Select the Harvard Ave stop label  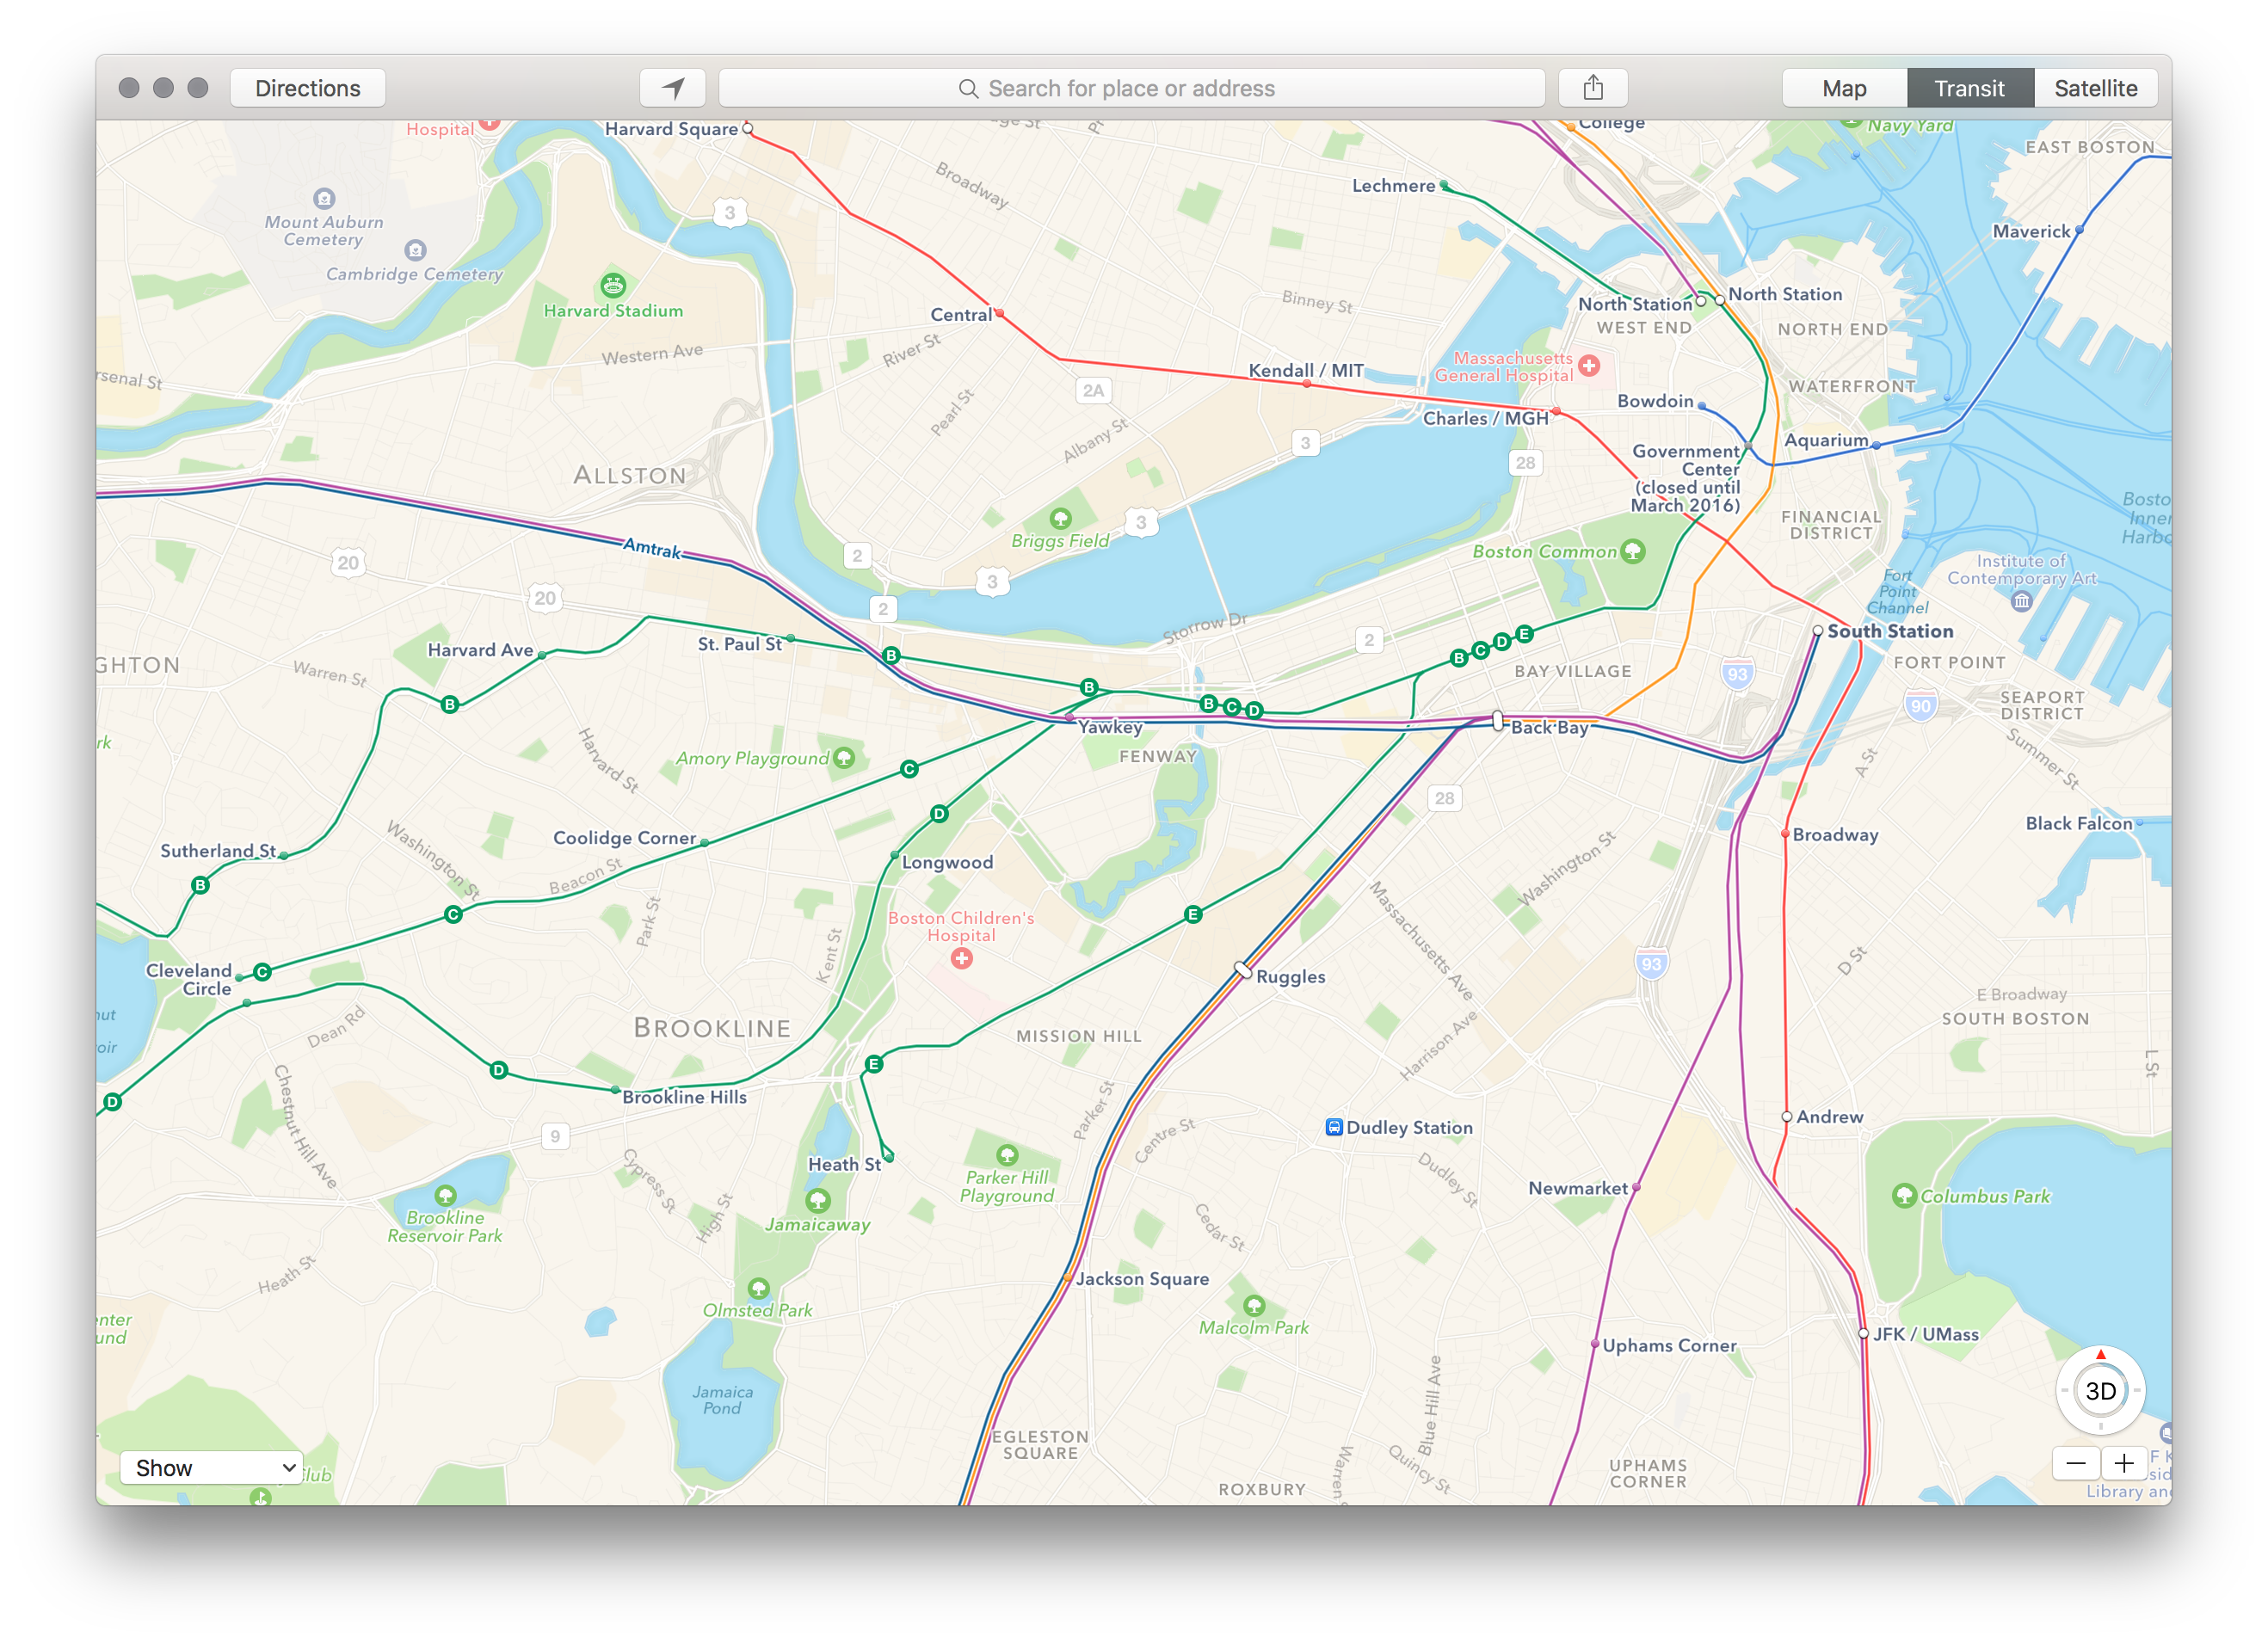[480, 650]
